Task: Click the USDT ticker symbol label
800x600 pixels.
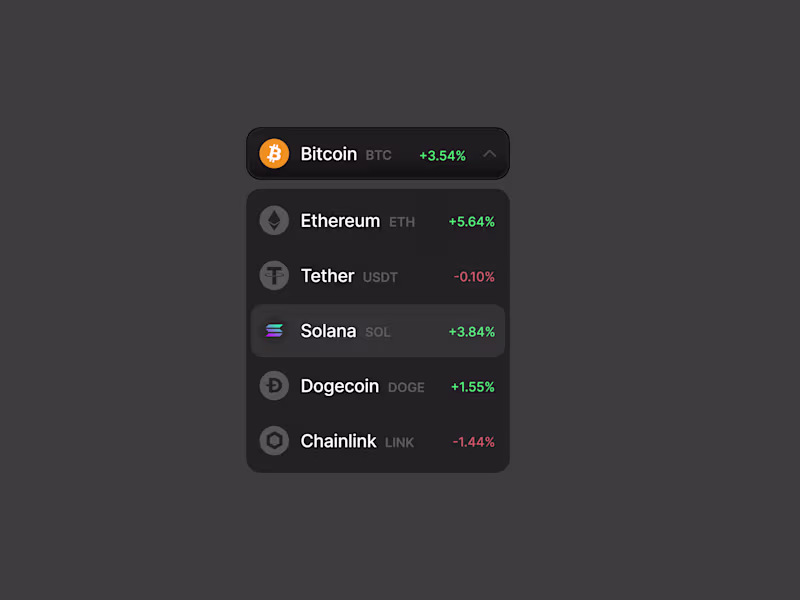Action: 380,277
